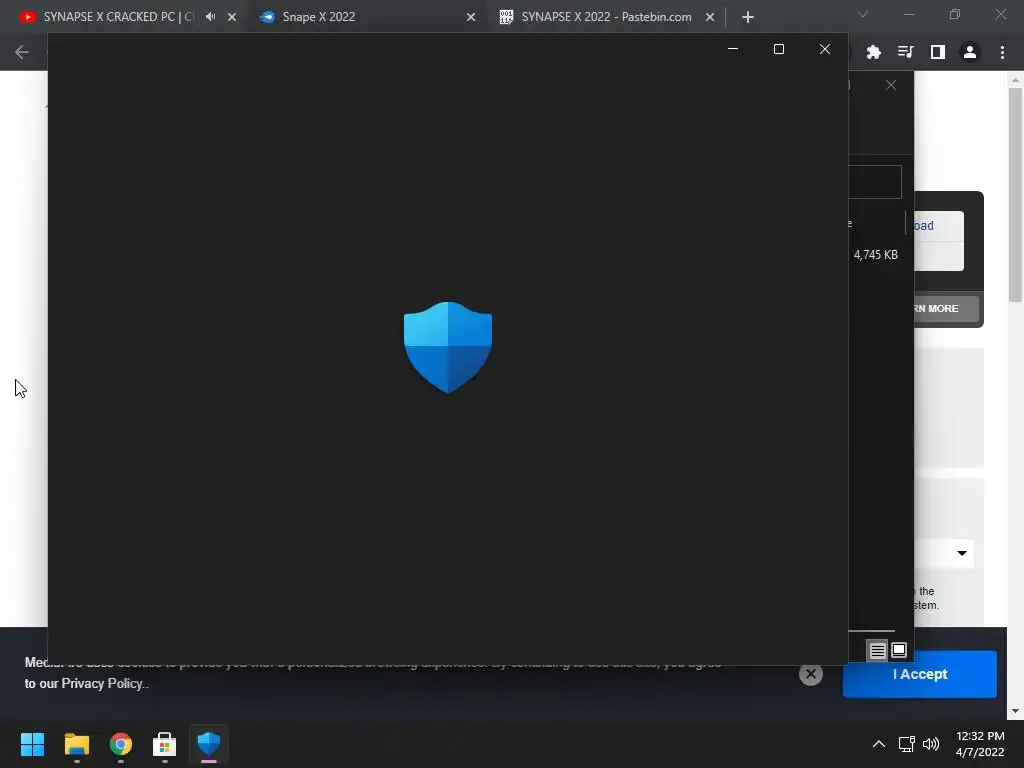The width and height of the screenshot is (1024, 768).
Task: Open the tab search chevron in Chrome
Action: click(863, 14)
